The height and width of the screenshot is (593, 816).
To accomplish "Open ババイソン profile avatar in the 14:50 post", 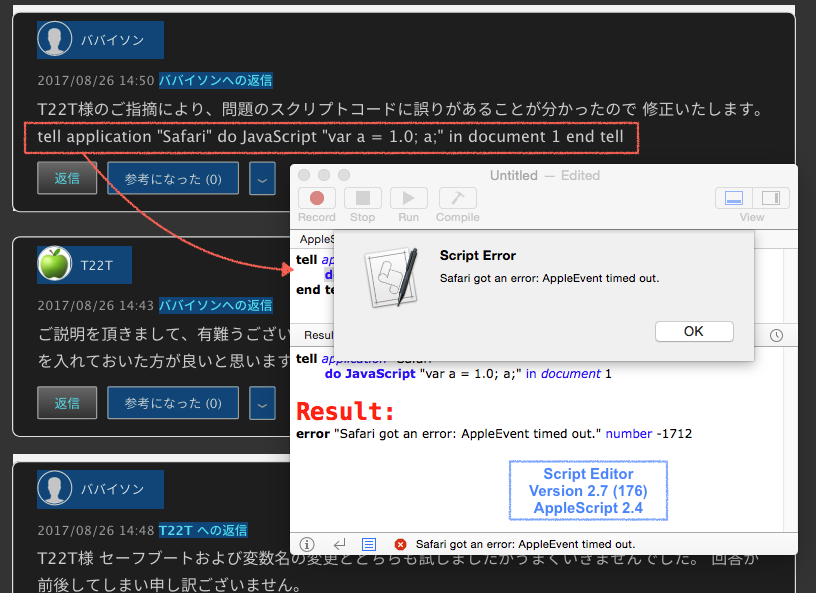I will pos(55,39).
